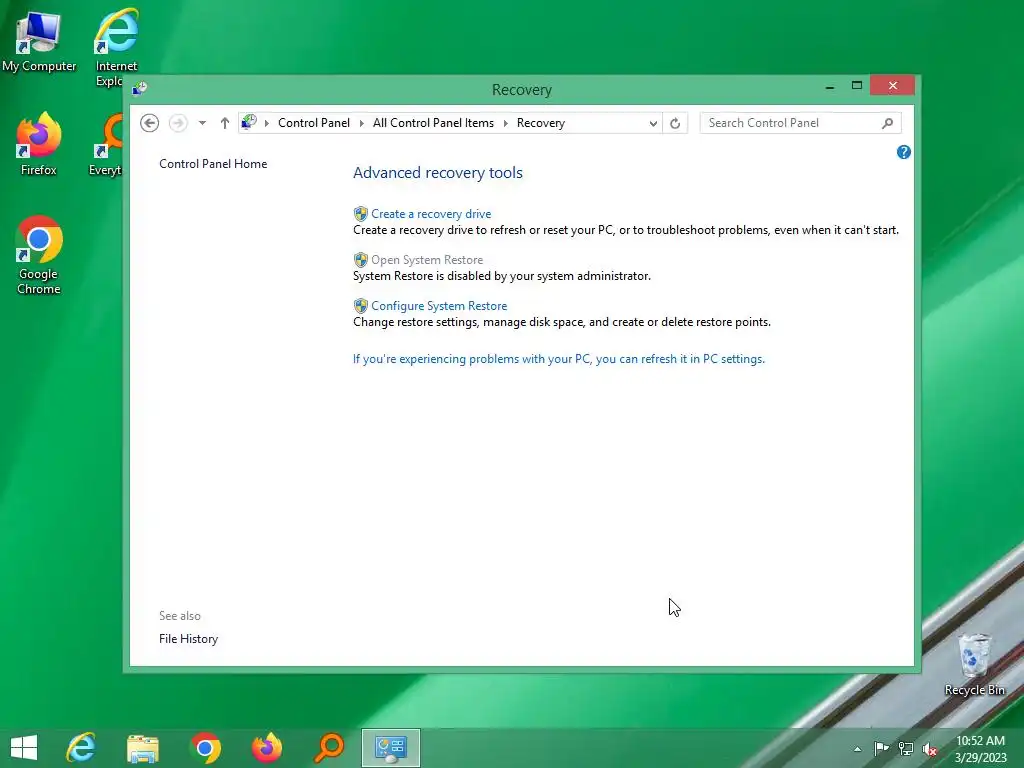Click the search magnifier icon

pos(887,123)
